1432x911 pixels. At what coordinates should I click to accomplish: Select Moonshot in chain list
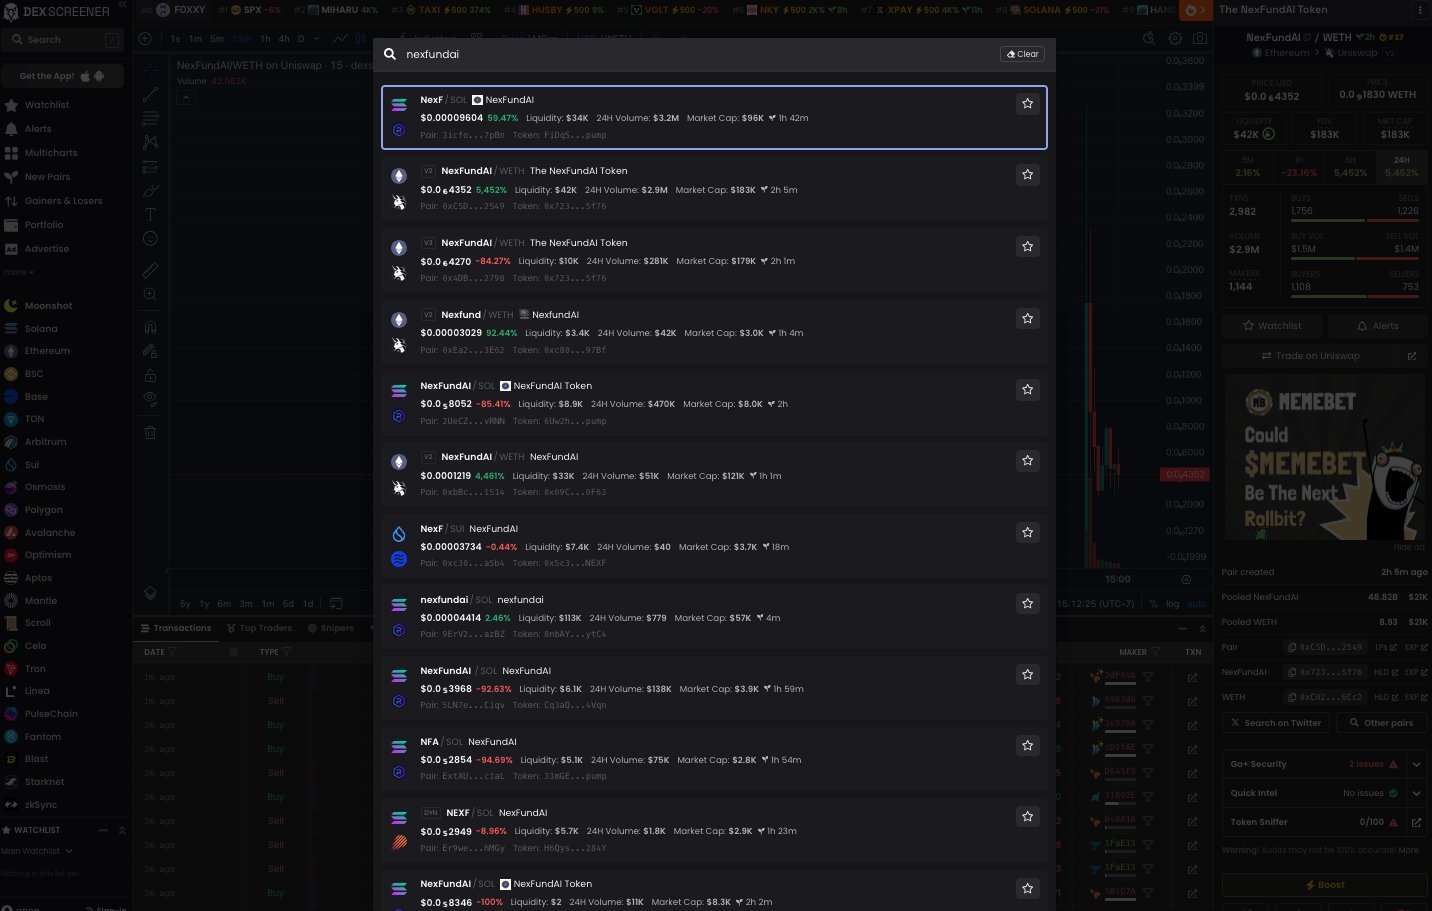pyautogui.click(x=48, y=306)
